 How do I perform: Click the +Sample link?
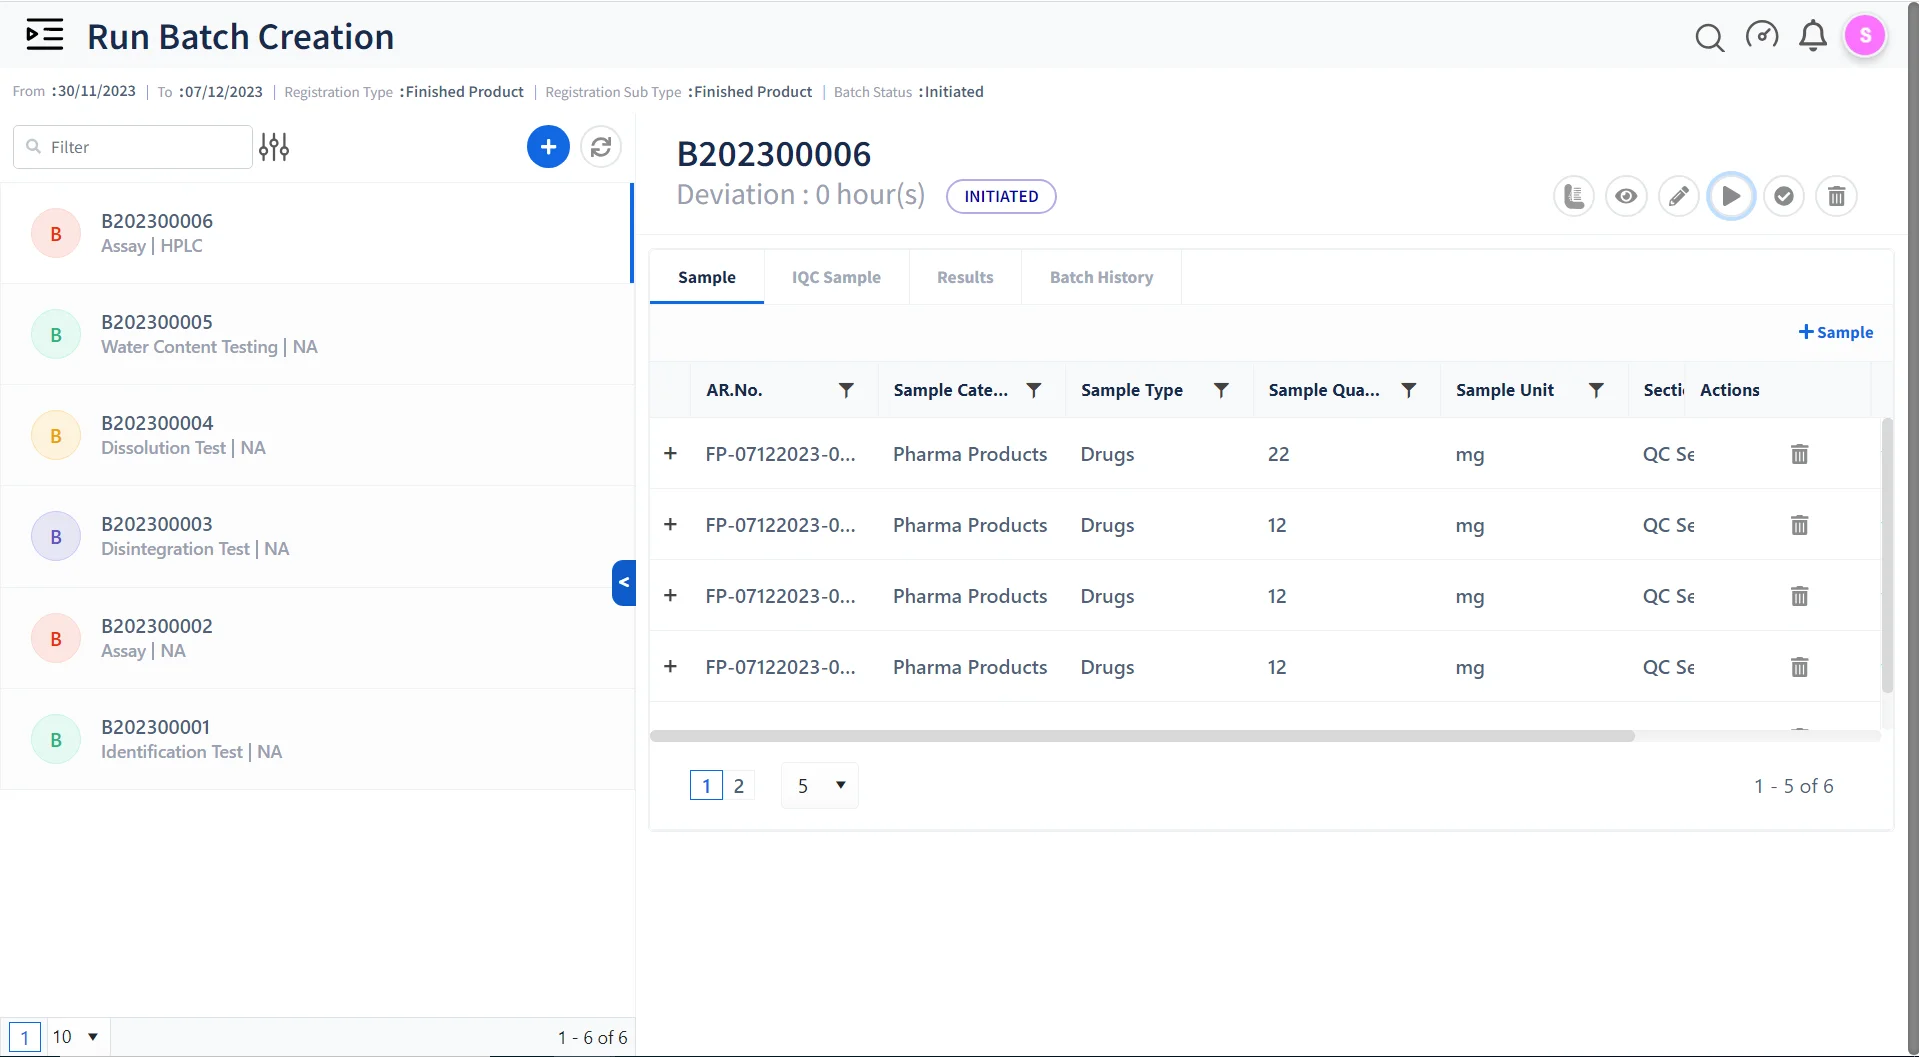1835,332
